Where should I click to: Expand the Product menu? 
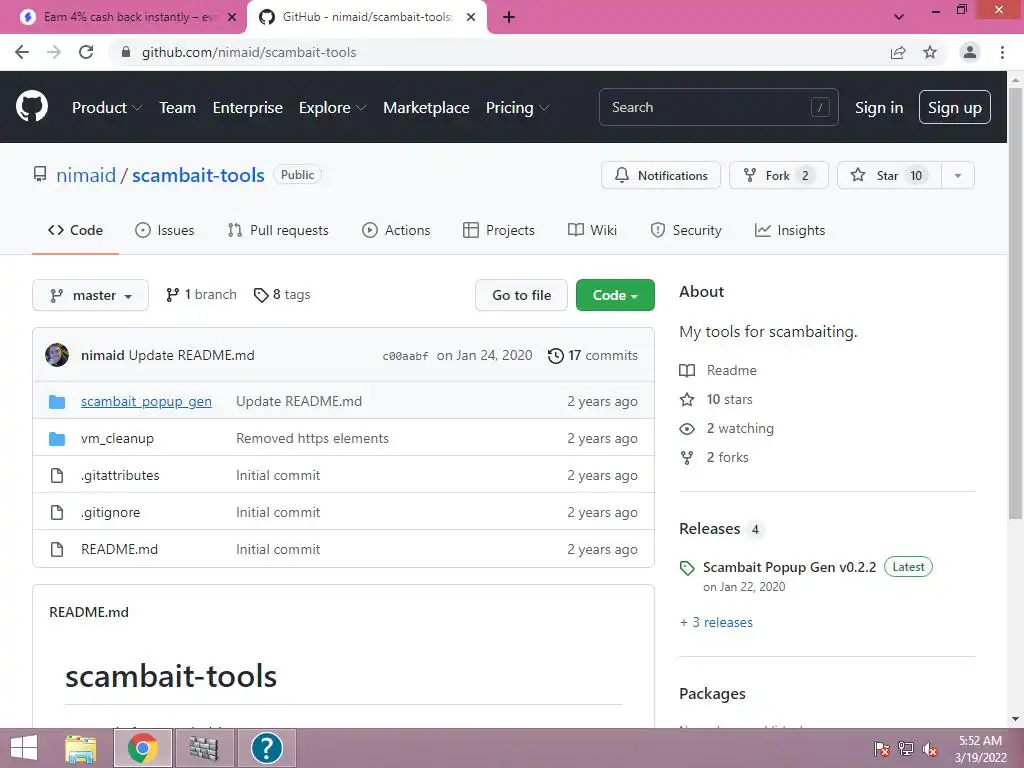point(106,108)
